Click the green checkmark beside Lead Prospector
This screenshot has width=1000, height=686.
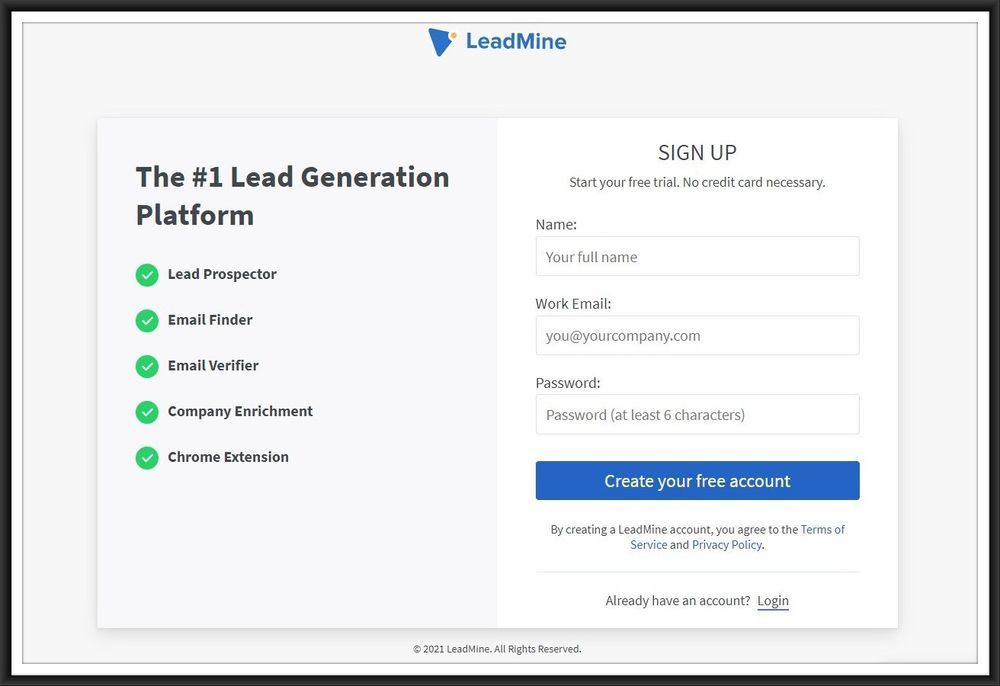point(147,275)
